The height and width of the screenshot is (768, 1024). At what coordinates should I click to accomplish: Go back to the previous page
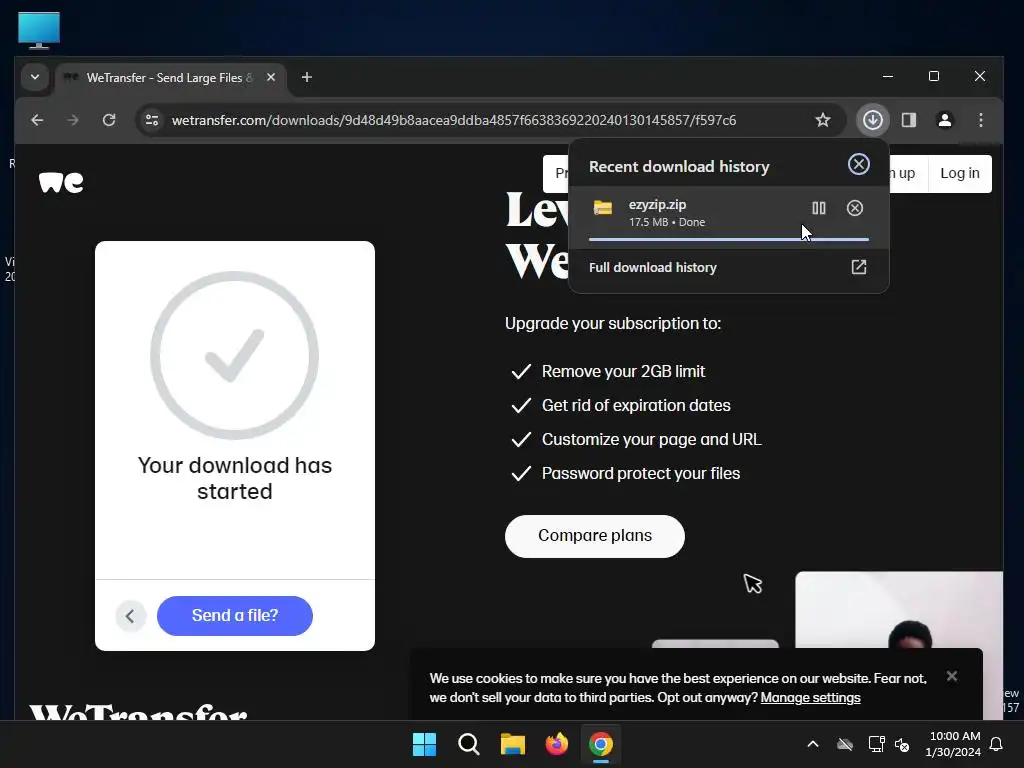pyautogui.click(x=37, y=120)
